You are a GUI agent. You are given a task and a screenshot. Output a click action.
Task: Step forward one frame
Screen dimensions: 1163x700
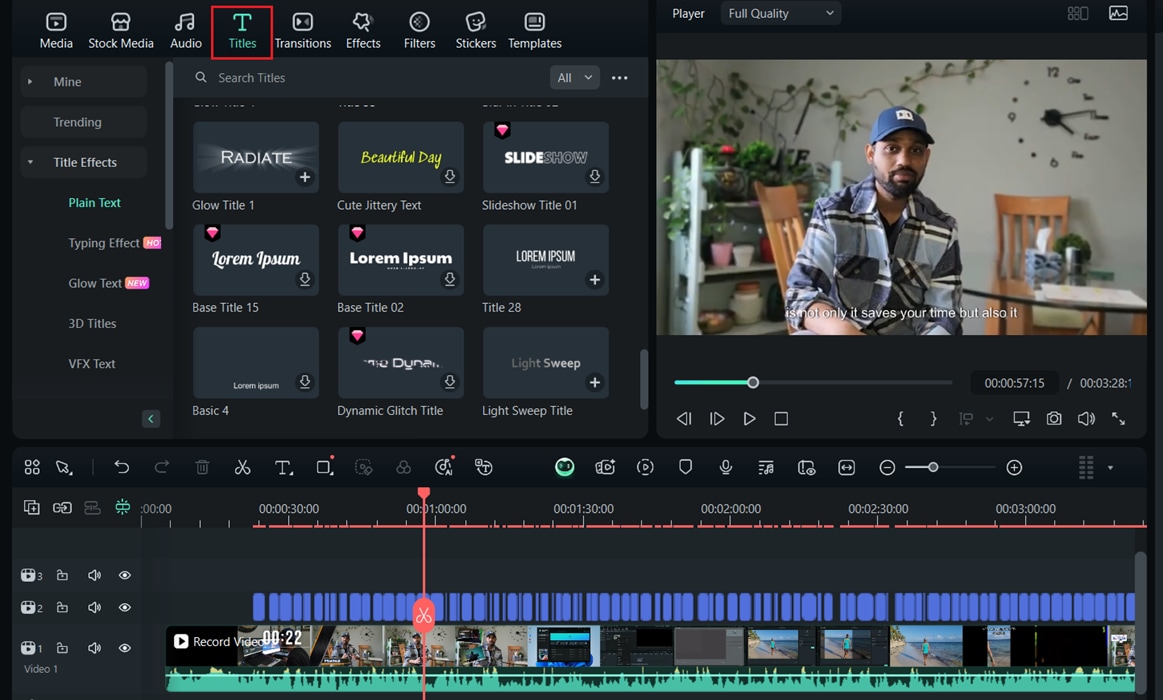coord(716,419)
